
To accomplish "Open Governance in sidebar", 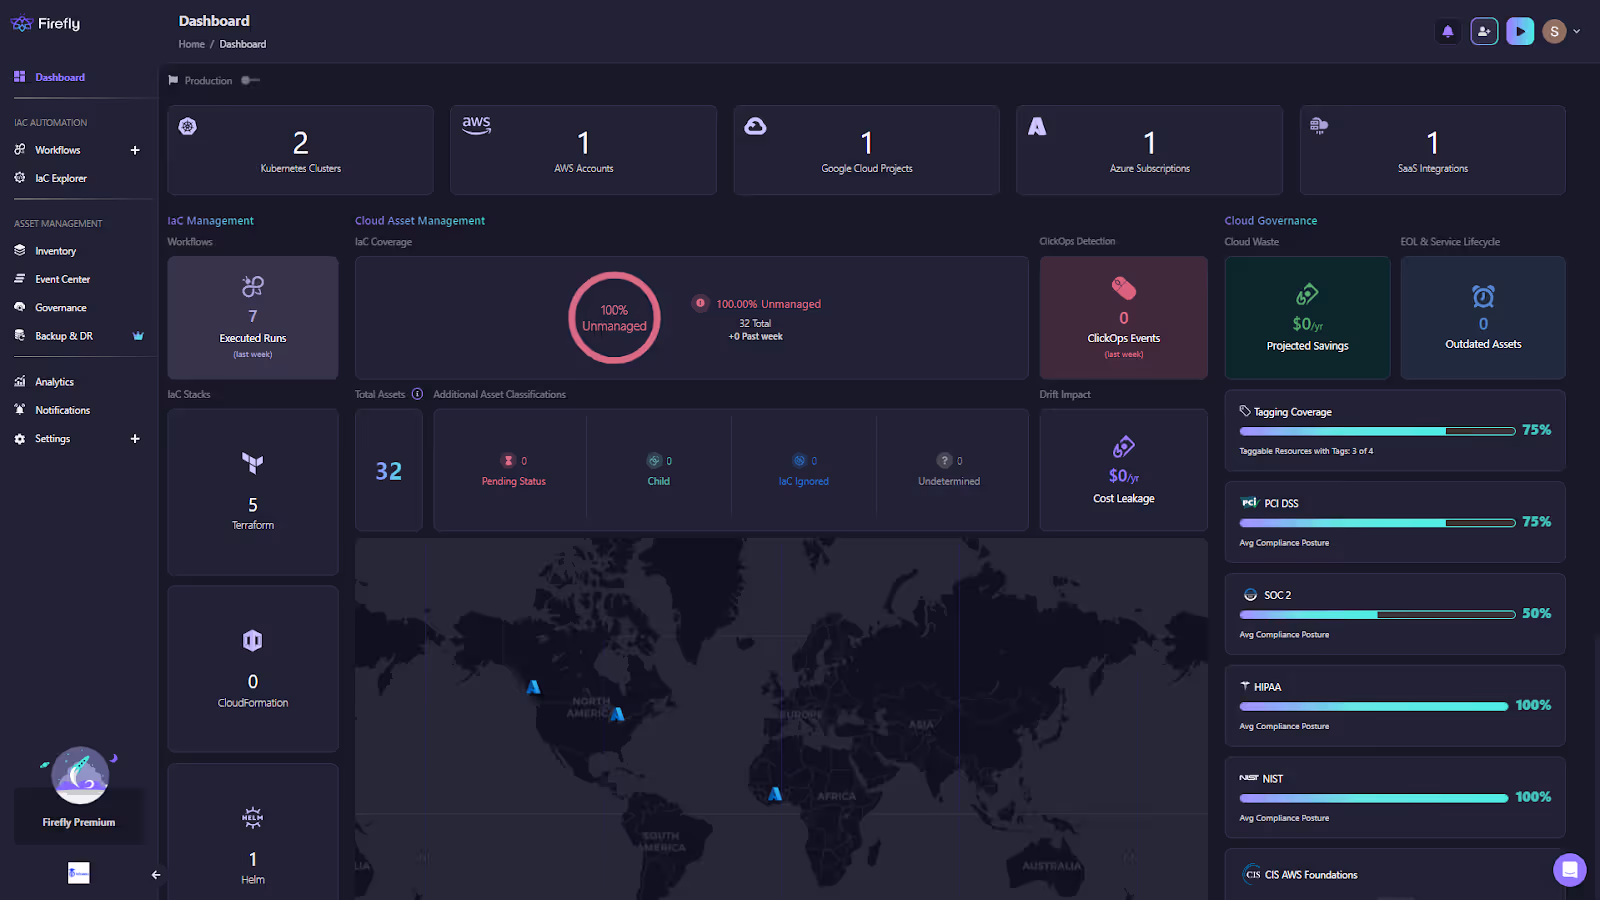I will [60, 308].
